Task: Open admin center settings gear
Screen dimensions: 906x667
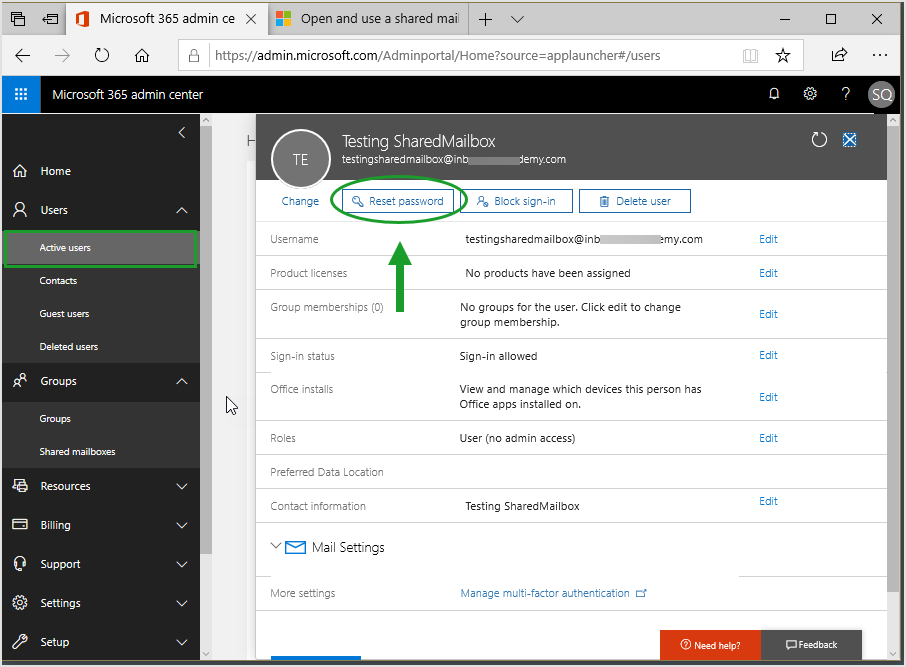Action: [810, 93]
